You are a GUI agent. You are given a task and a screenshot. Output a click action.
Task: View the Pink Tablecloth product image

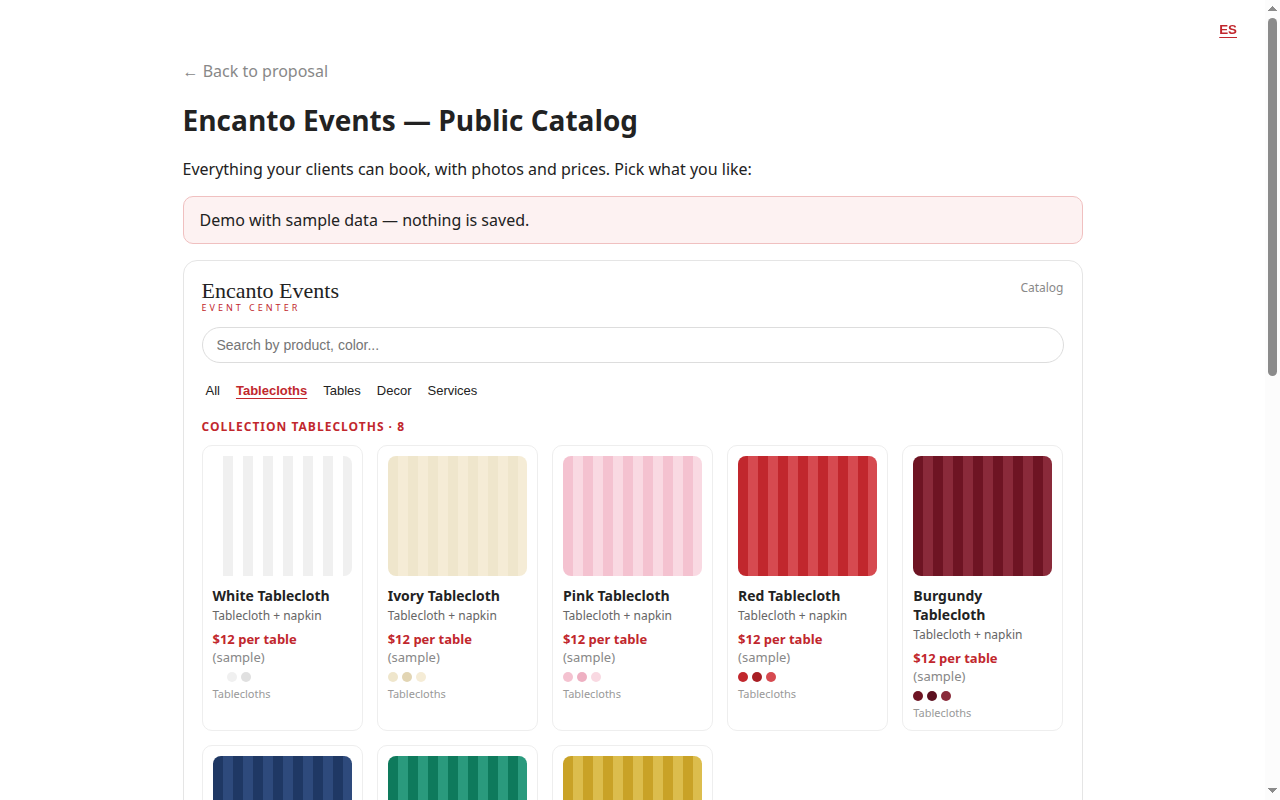point(632,516)
